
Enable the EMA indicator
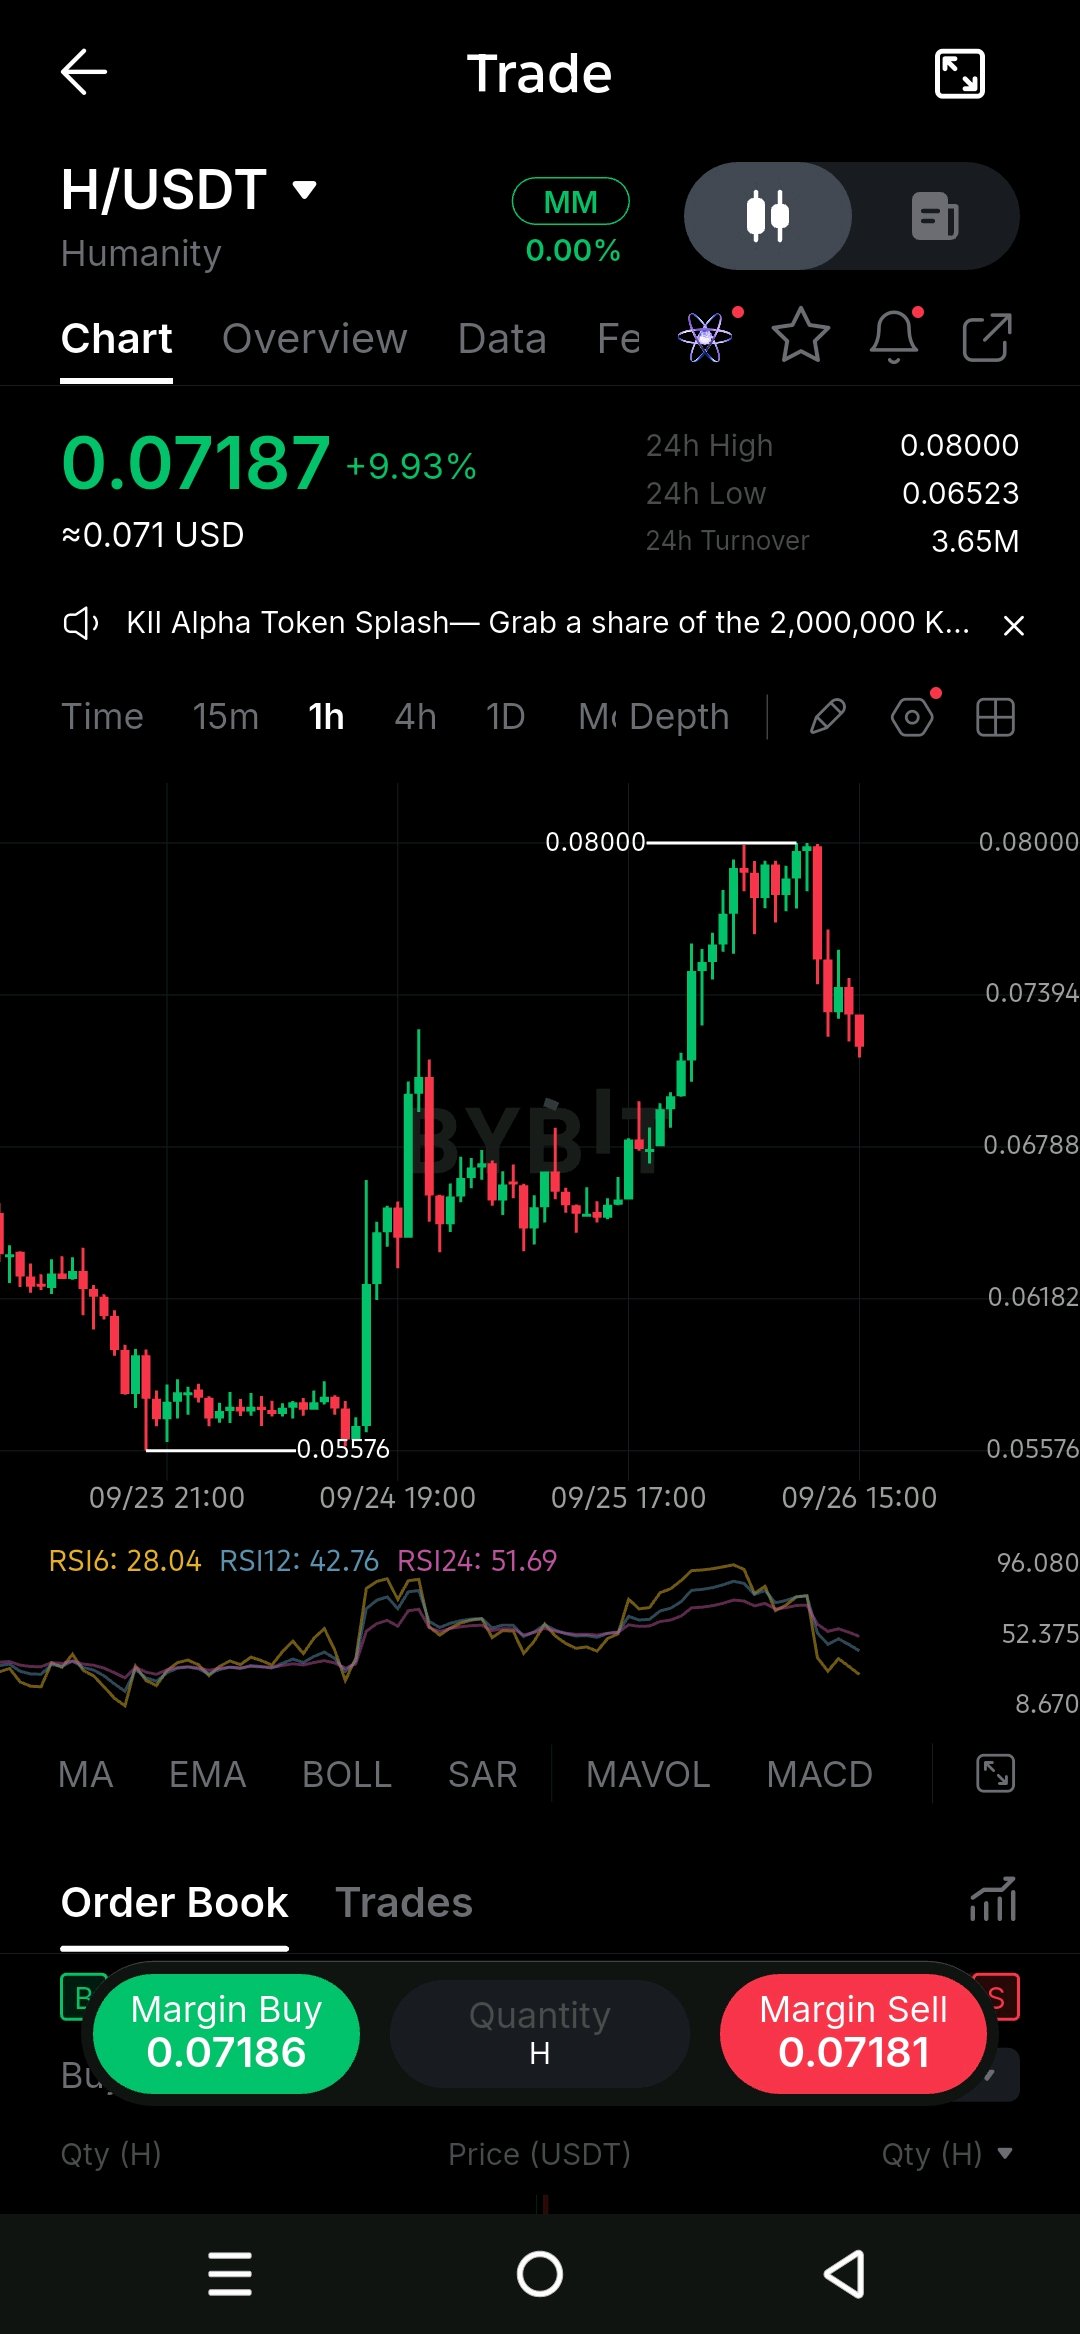(208, 1775)
